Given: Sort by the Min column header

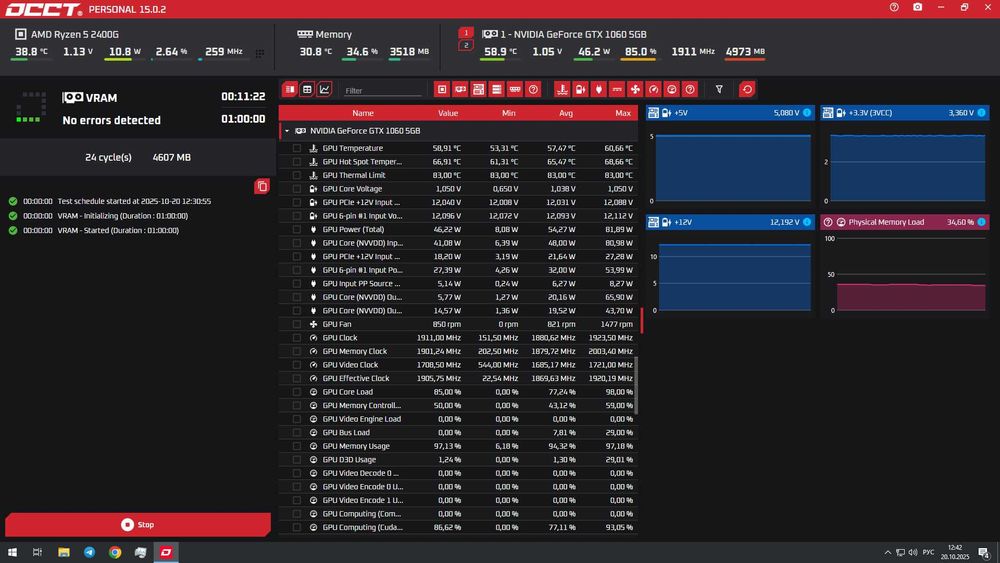Looking at the screenshot, I should tap(508, 113).
